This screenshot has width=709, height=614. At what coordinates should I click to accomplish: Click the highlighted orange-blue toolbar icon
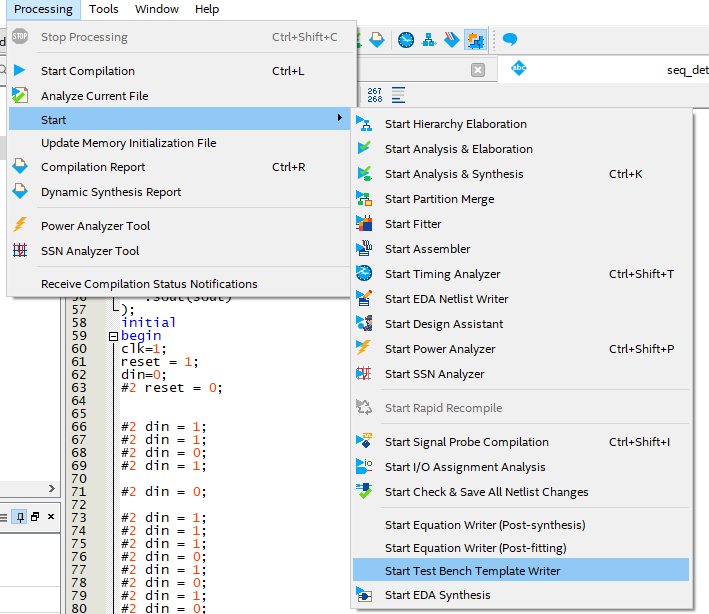pyautogui.click(x=476, y=40)
